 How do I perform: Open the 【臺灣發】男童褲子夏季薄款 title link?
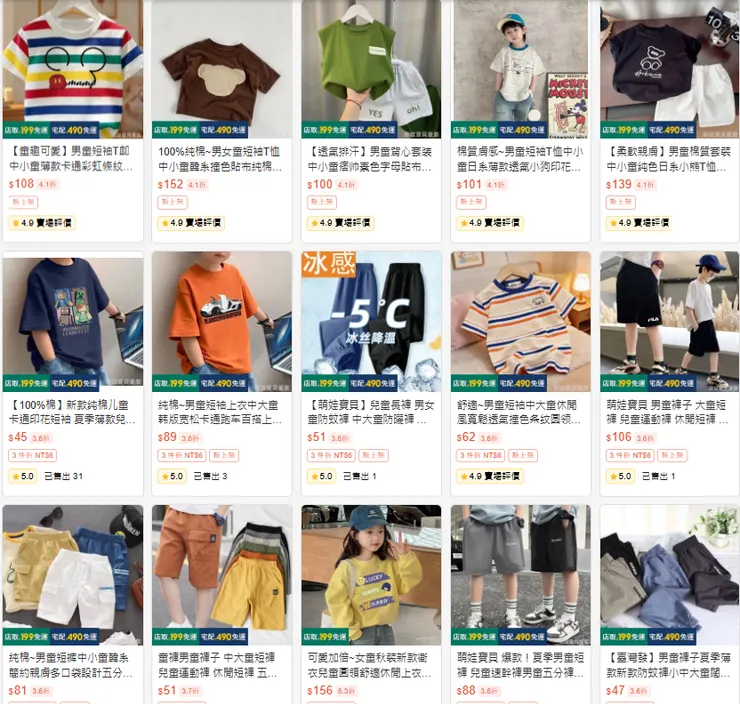pos(668,665)
